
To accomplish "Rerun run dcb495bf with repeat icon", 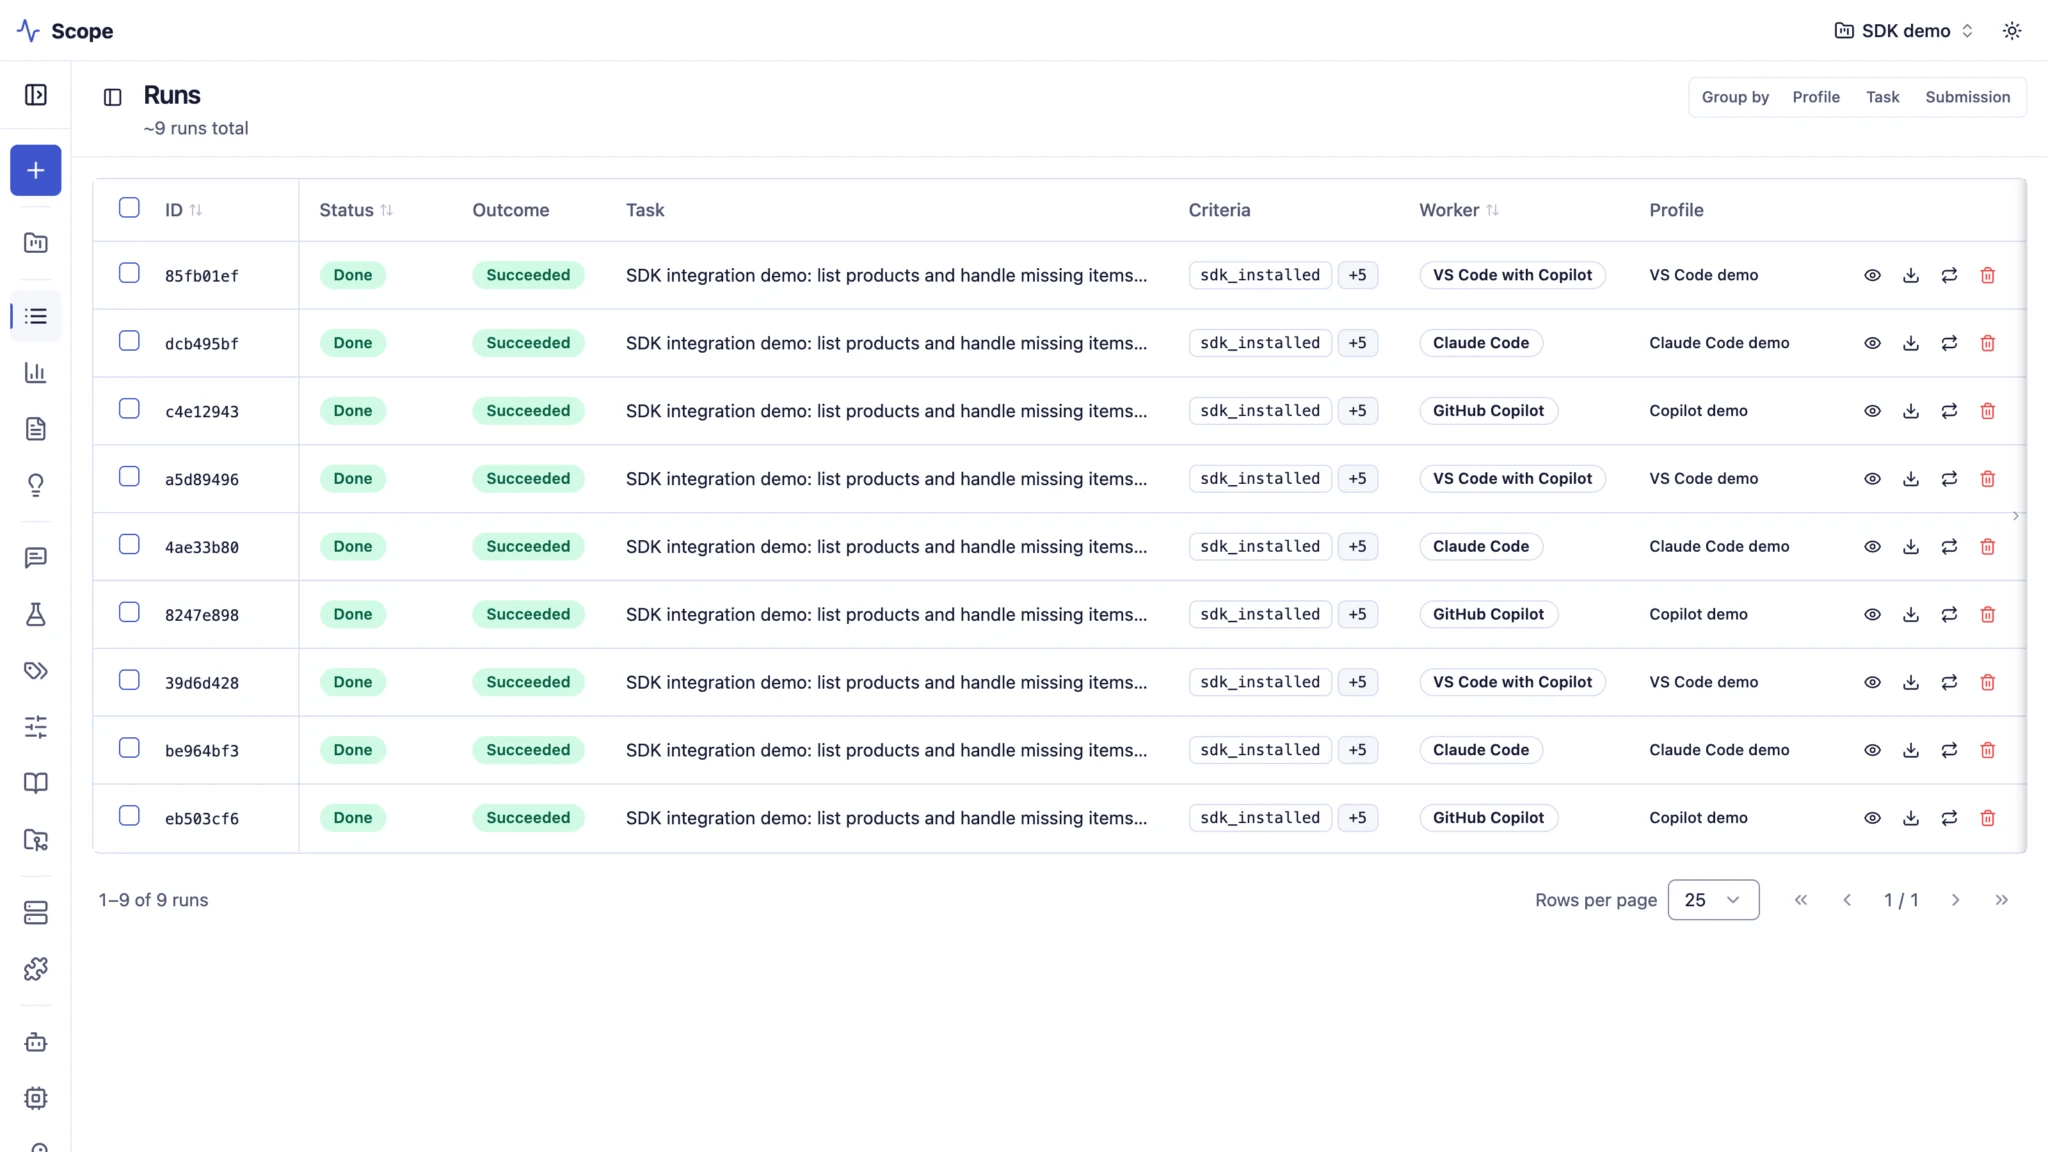I will [x=1949, y=343].
